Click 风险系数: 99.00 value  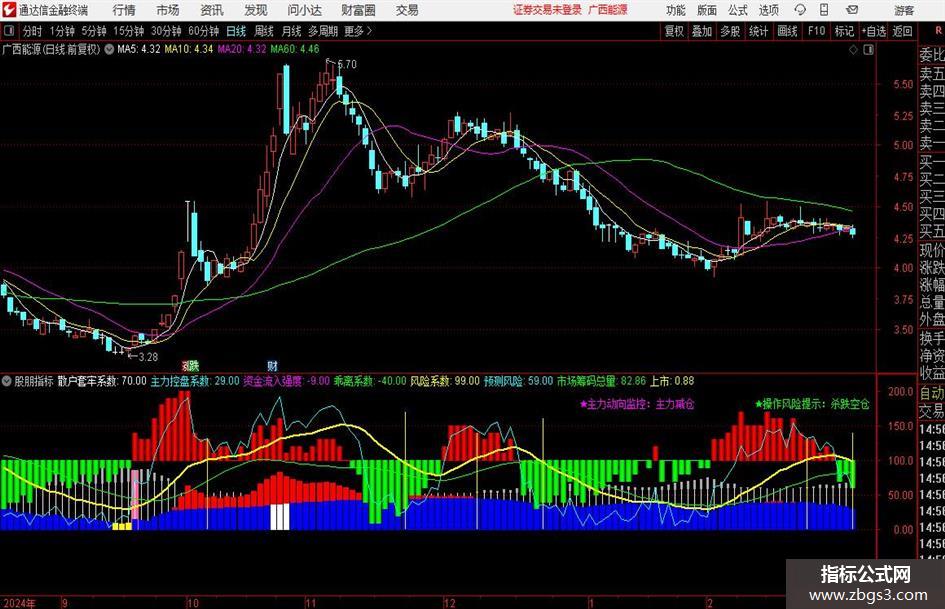coord(445,381)
